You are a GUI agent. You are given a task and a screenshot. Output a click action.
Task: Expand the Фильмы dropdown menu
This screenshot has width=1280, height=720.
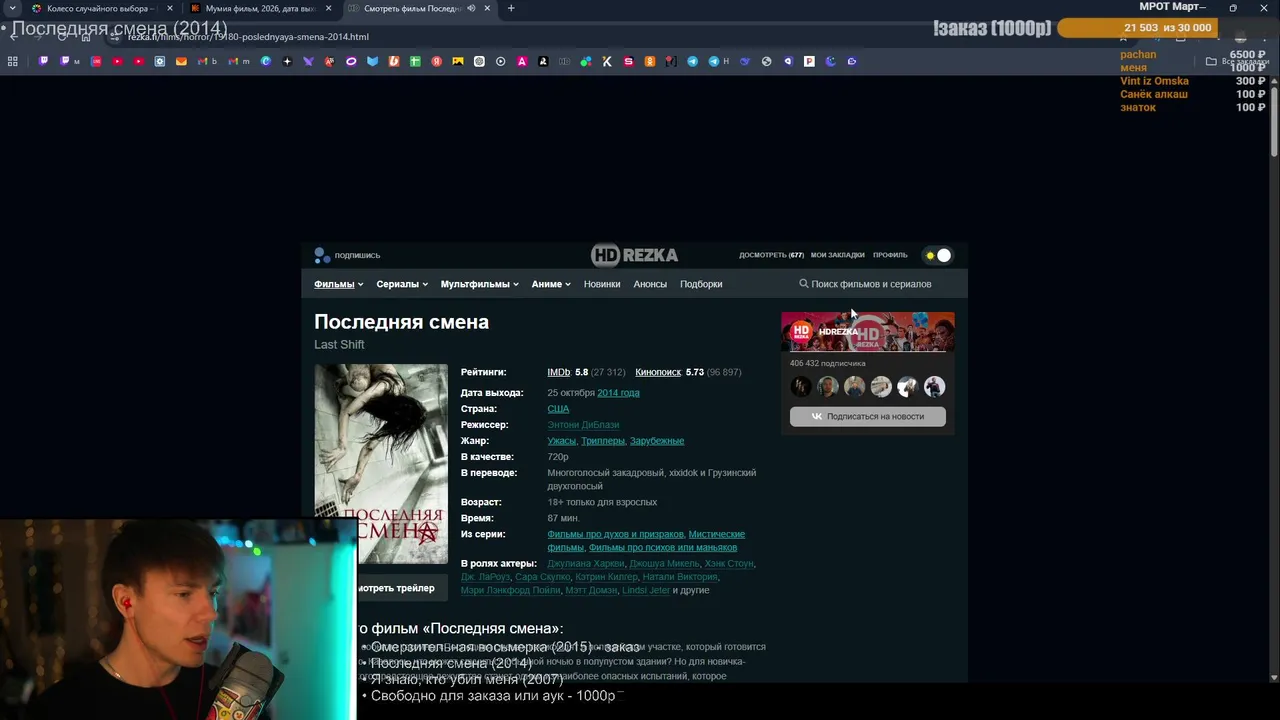338,284
